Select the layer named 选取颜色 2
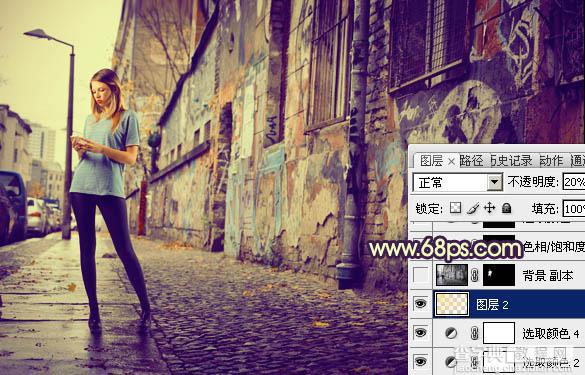 pyautogui.click(x=551, y=362)
